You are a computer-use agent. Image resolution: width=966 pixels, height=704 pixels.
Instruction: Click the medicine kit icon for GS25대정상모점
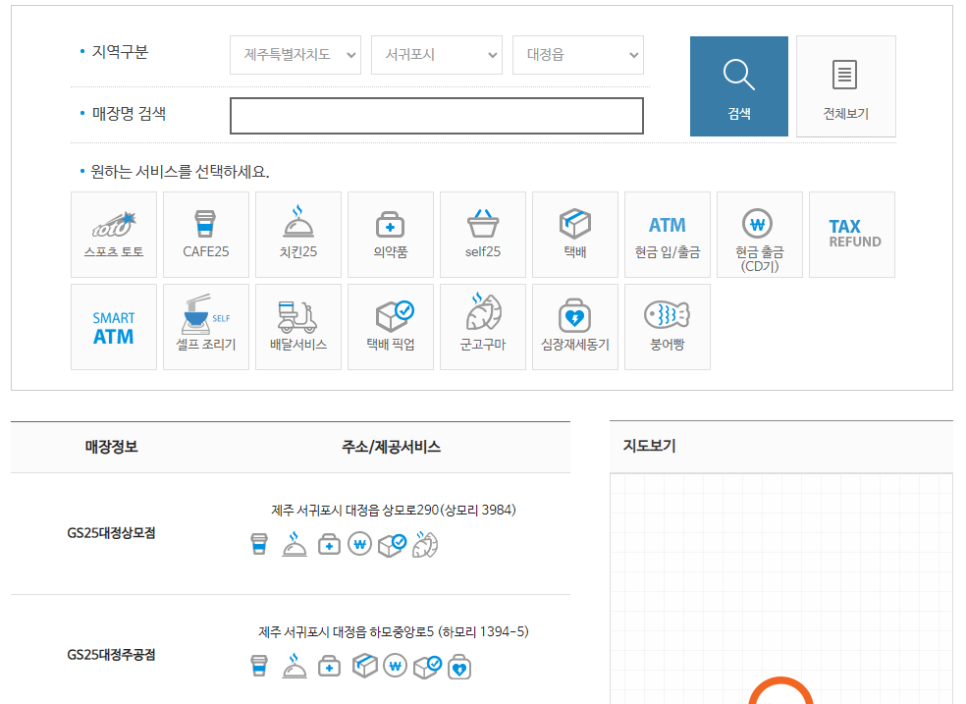coord(329,544)
